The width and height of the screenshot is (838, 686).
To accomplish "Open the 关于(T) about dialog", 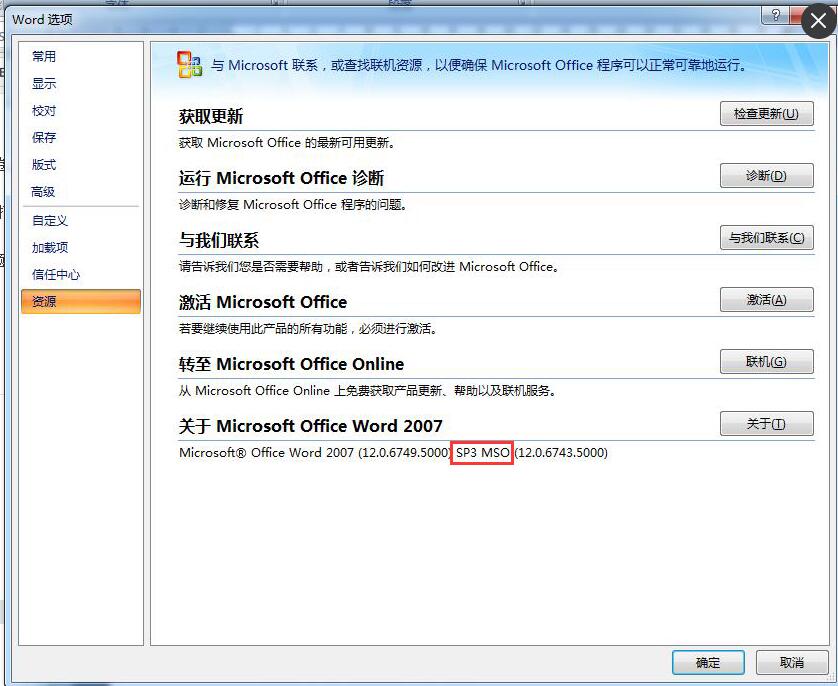I will (x=766, y=424).
